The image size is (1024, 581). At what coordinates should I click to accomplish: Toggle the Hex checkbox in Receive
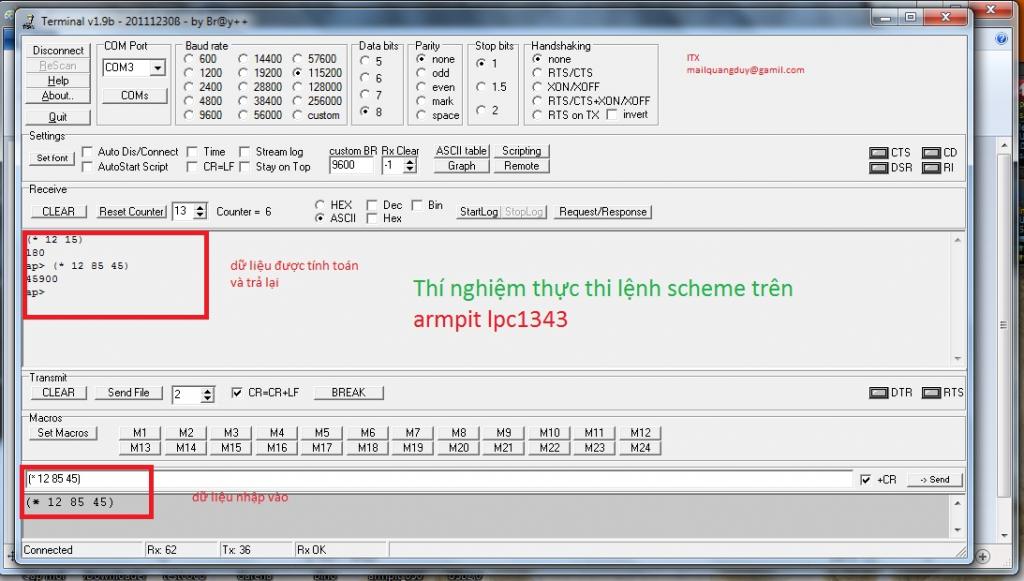pyautogui.click(x=372, y=219)
